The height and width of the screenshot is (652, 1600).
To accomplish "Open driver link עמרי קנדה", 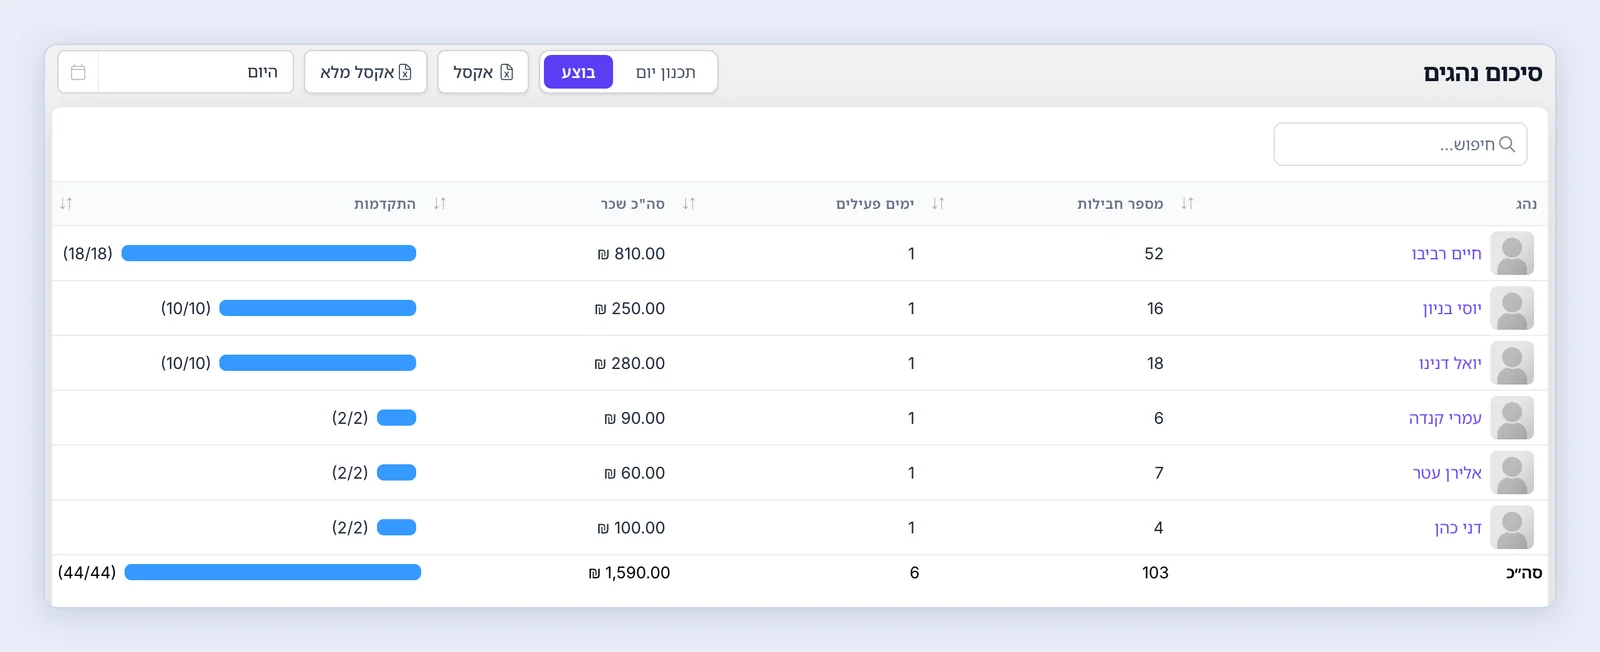I will pos(1445,418).
